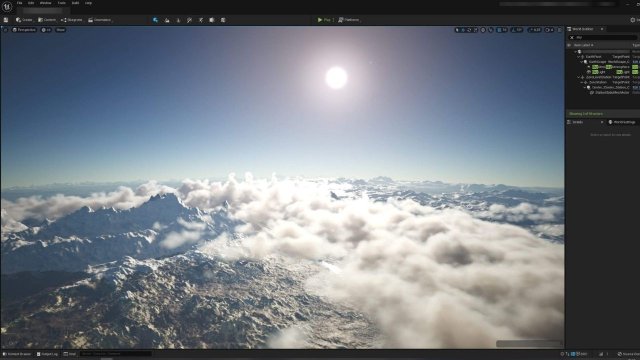Switch to the World Settings tab
640x360 pixels.
click(622, 122)
